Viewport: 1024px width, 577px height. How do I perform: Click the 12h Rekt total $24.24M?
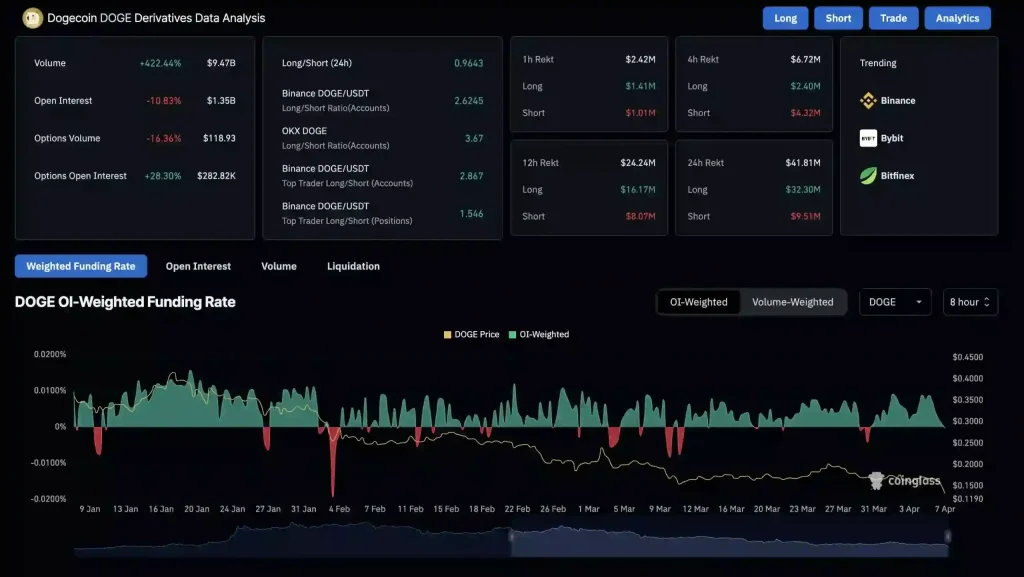[637, 163]
